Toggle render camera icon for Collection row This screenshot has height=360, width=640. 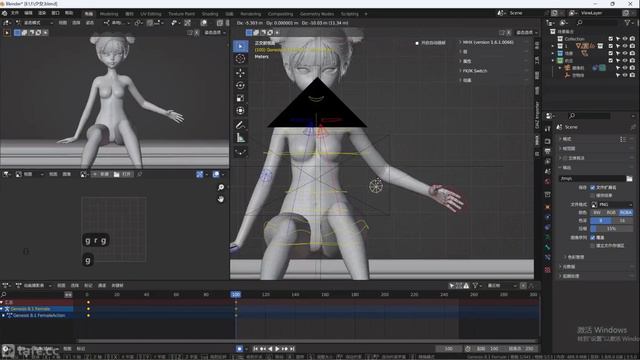(632, 39)
